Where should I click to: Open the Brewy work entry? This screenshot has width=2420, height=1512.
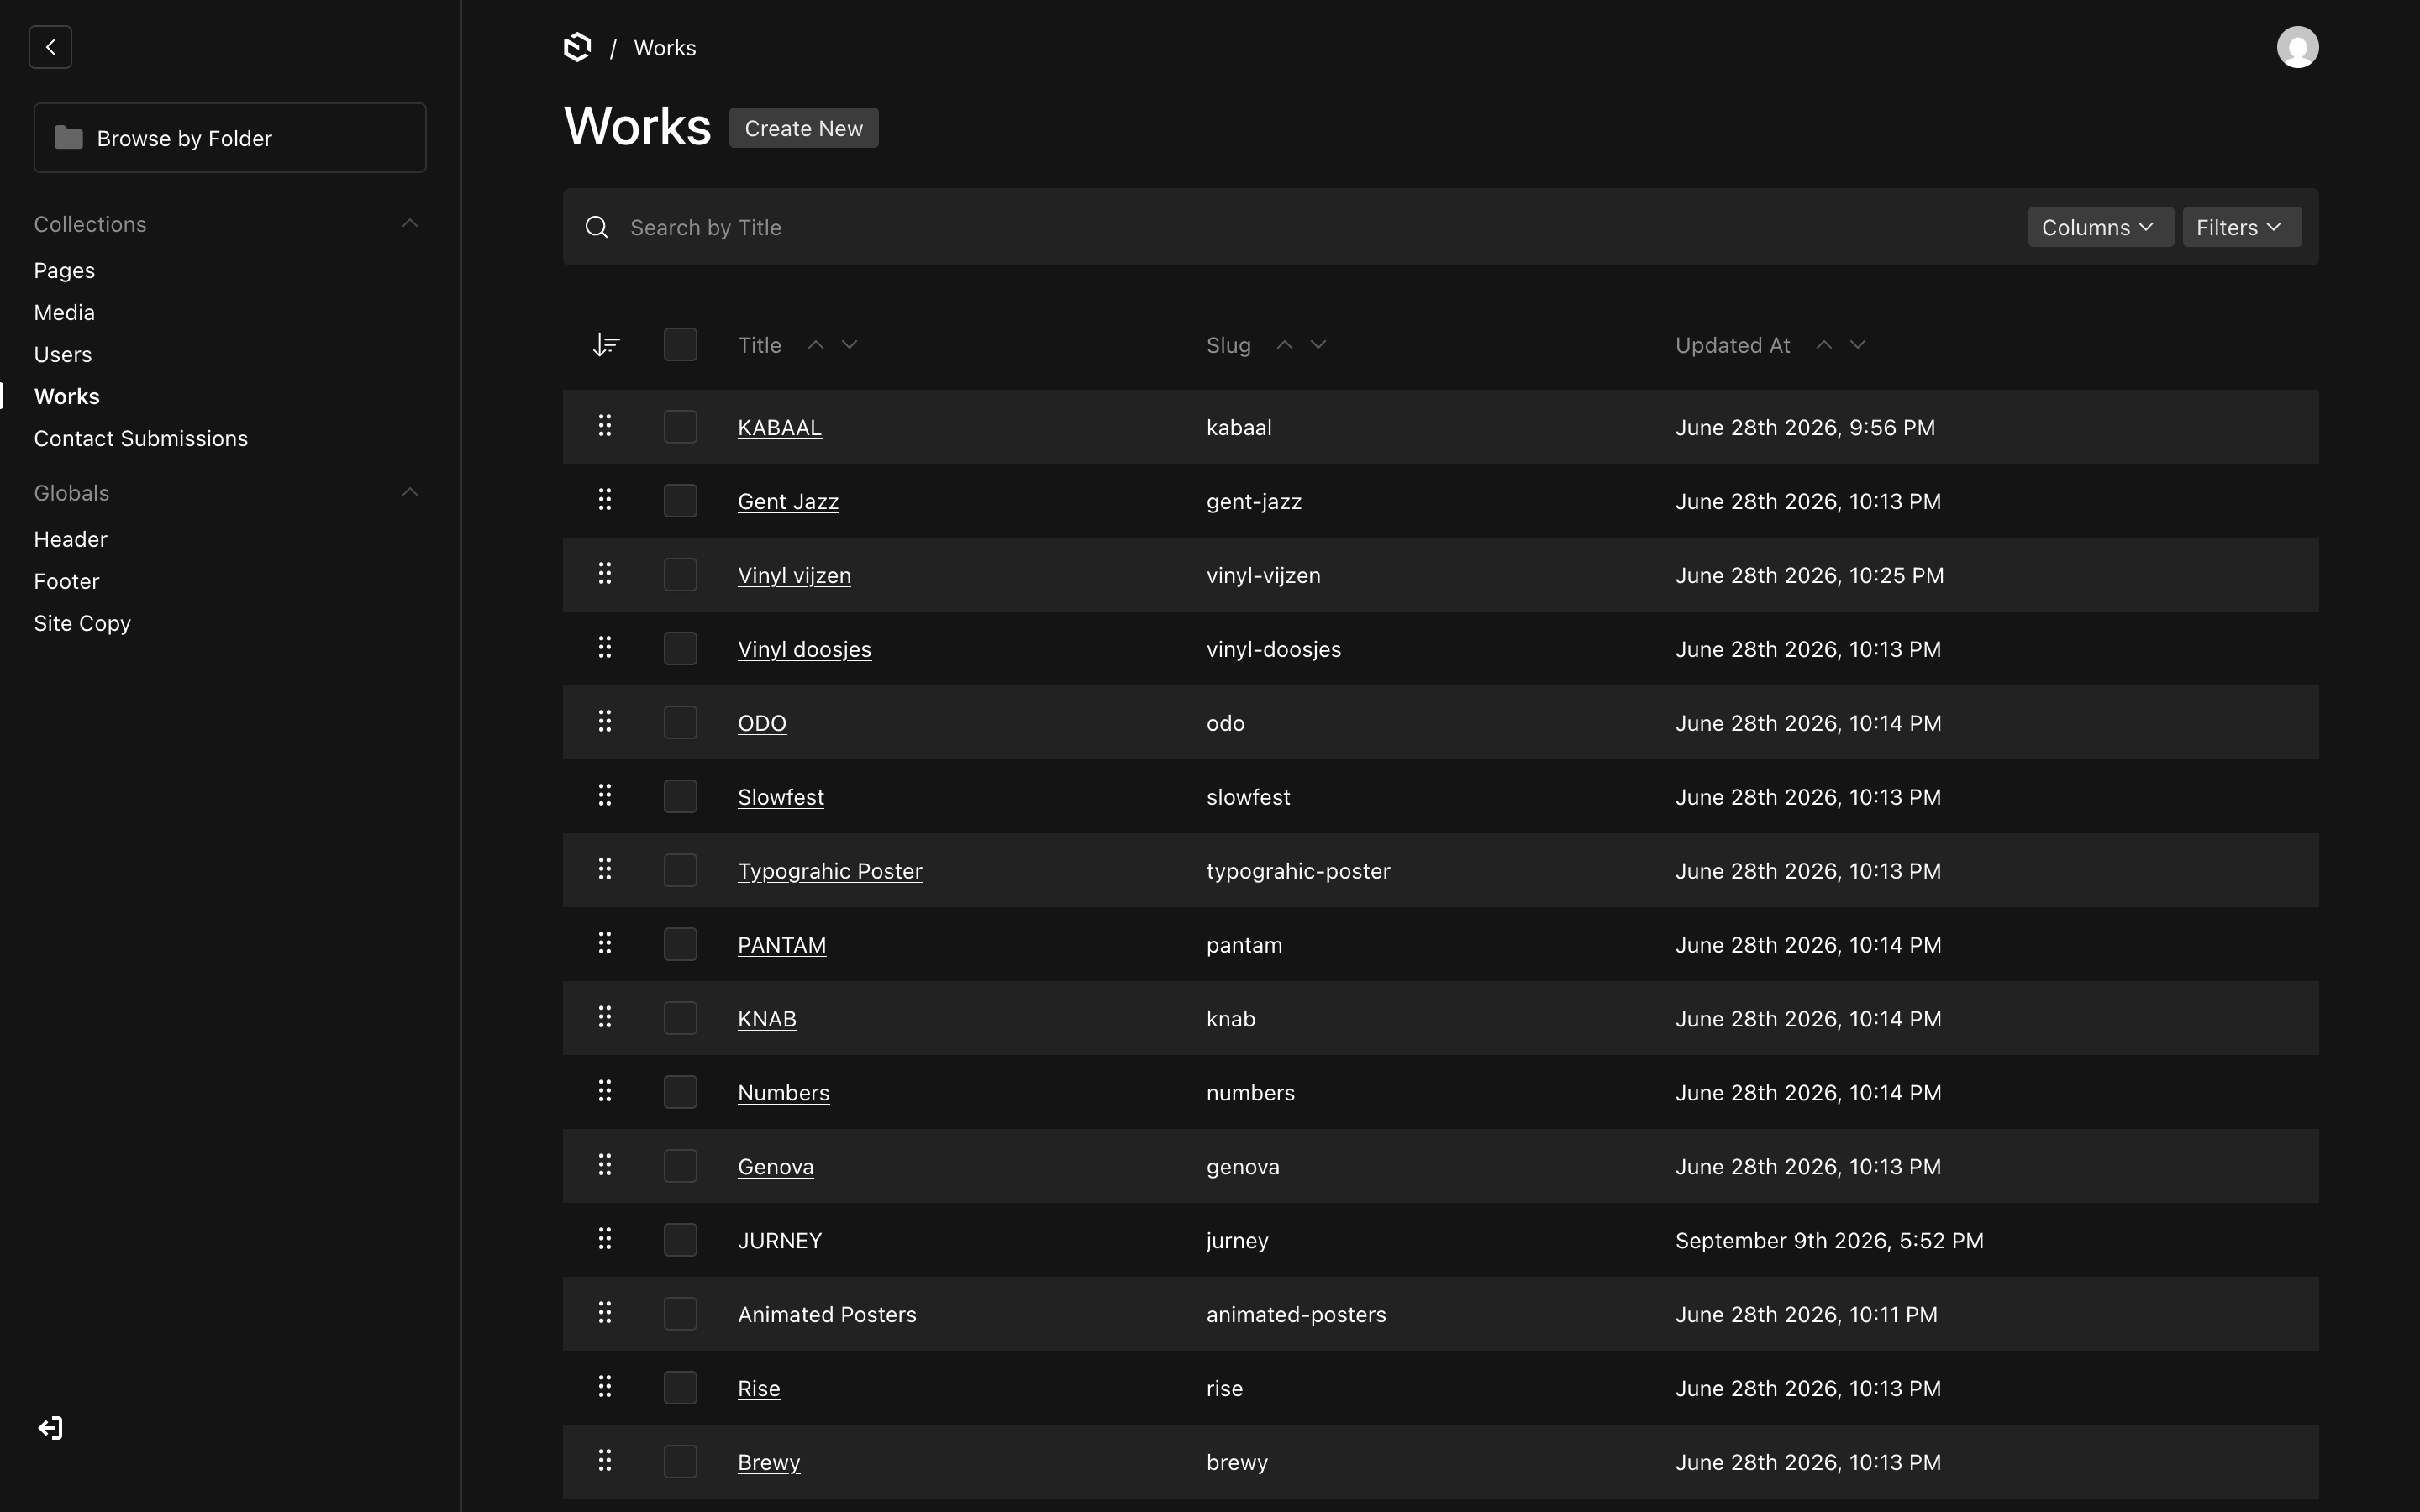tap(769, 1462)
